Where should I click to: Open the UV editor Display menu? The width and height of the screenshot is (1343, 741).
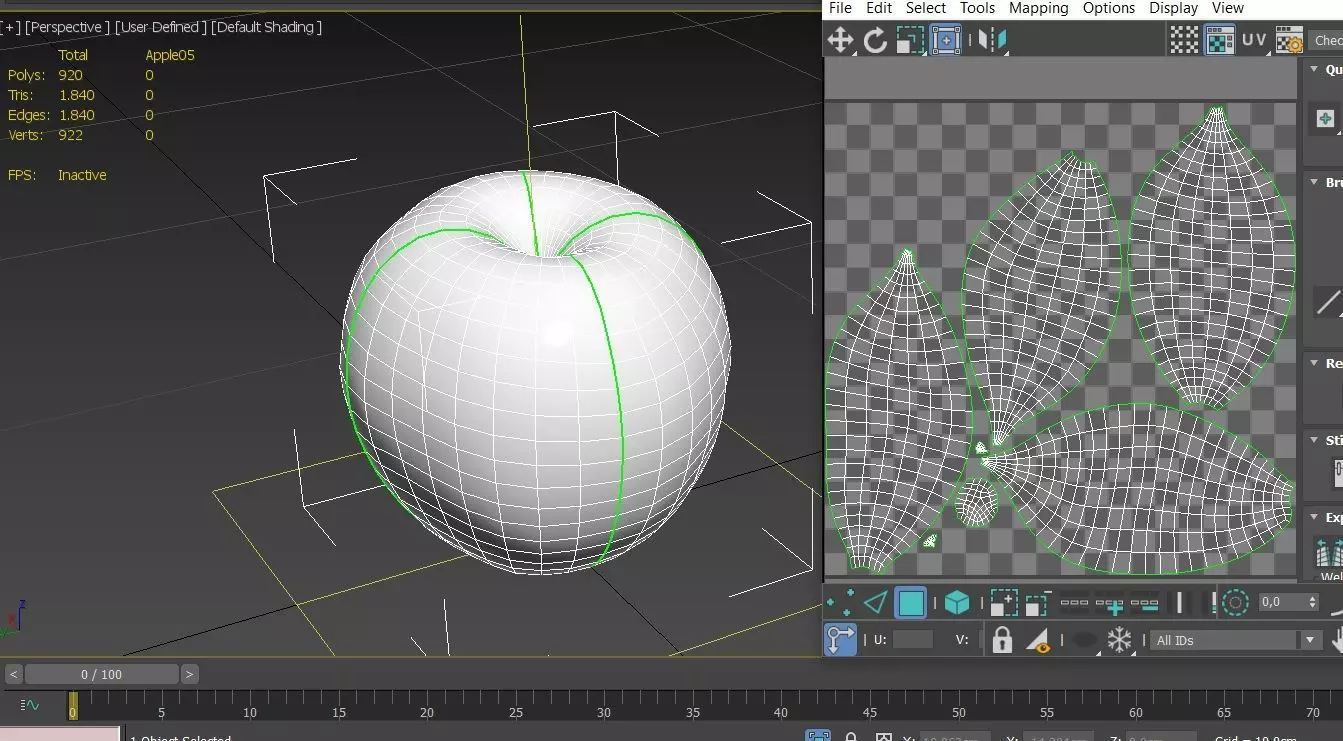(1174, 8)
